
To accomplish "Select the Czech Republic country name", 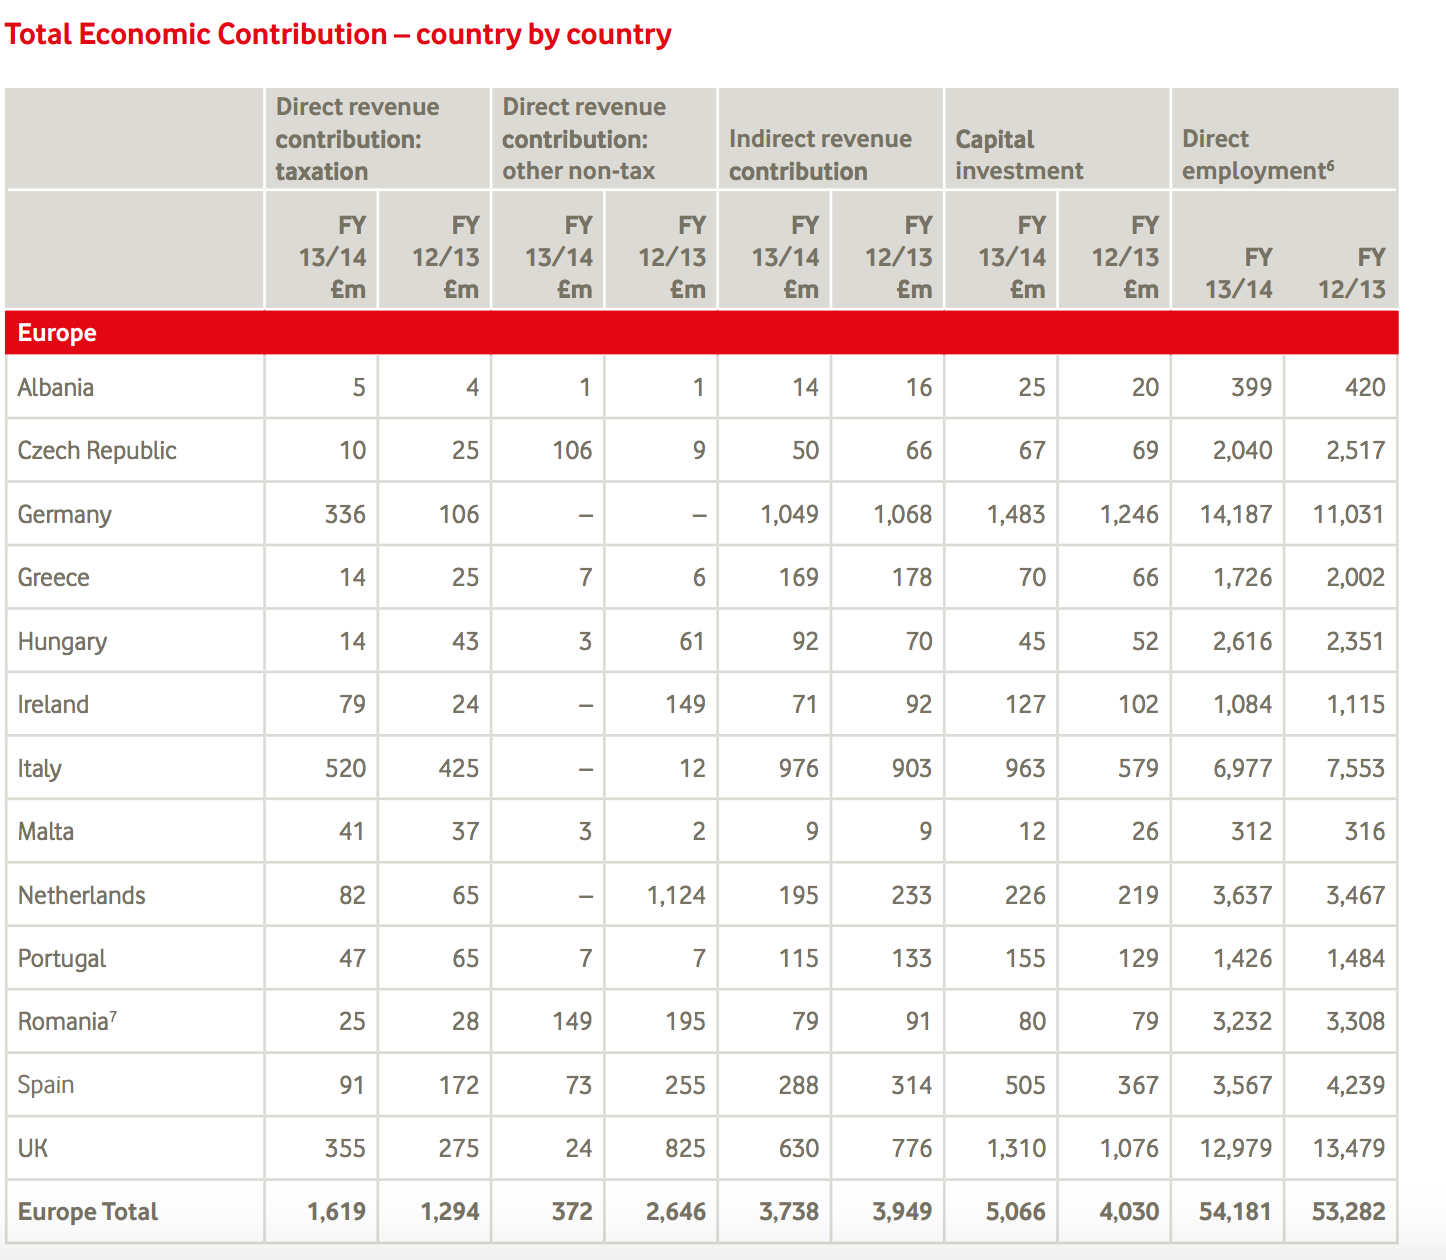I will pos(97,451).
